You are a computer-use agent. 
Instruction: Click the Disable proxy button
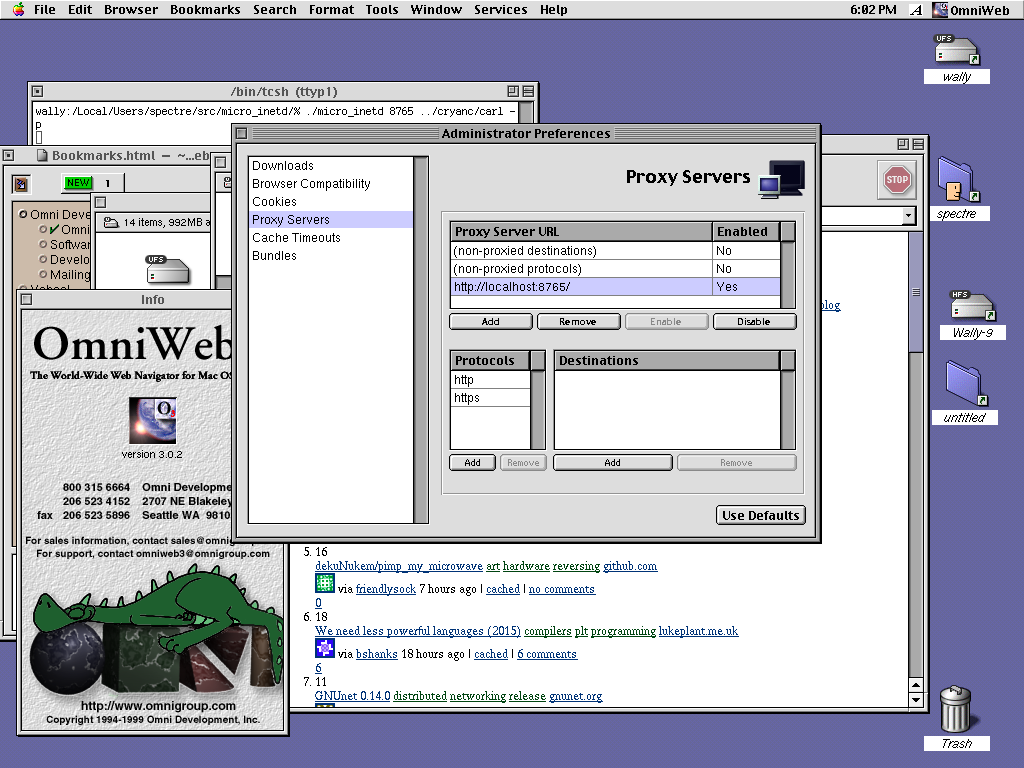[x=754, y=321]
